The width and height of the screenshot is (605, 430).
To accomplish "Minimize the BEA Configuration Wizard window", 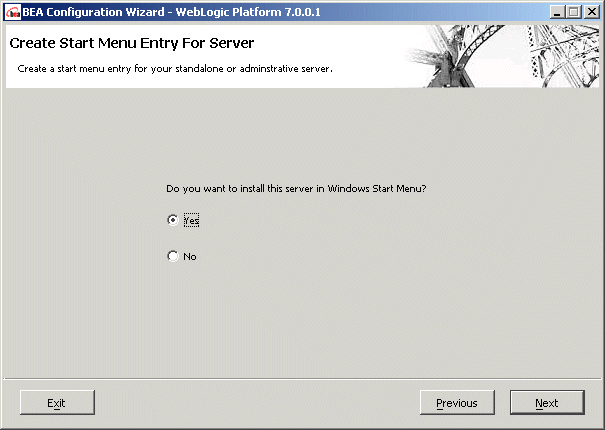I will point(556,12).
